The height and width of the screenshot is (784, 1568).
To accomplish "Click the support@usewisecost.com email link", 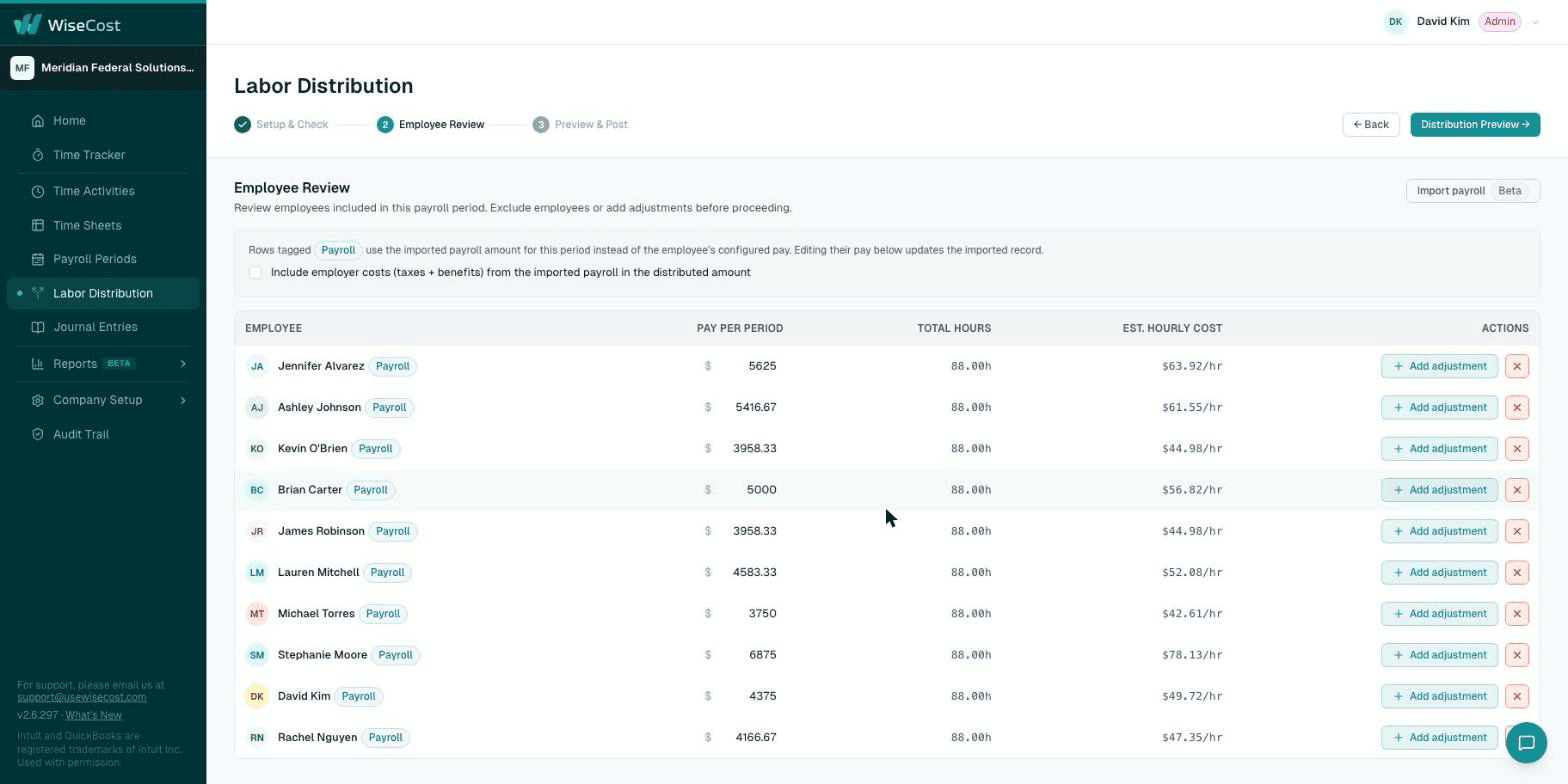I will coord(81,697).
